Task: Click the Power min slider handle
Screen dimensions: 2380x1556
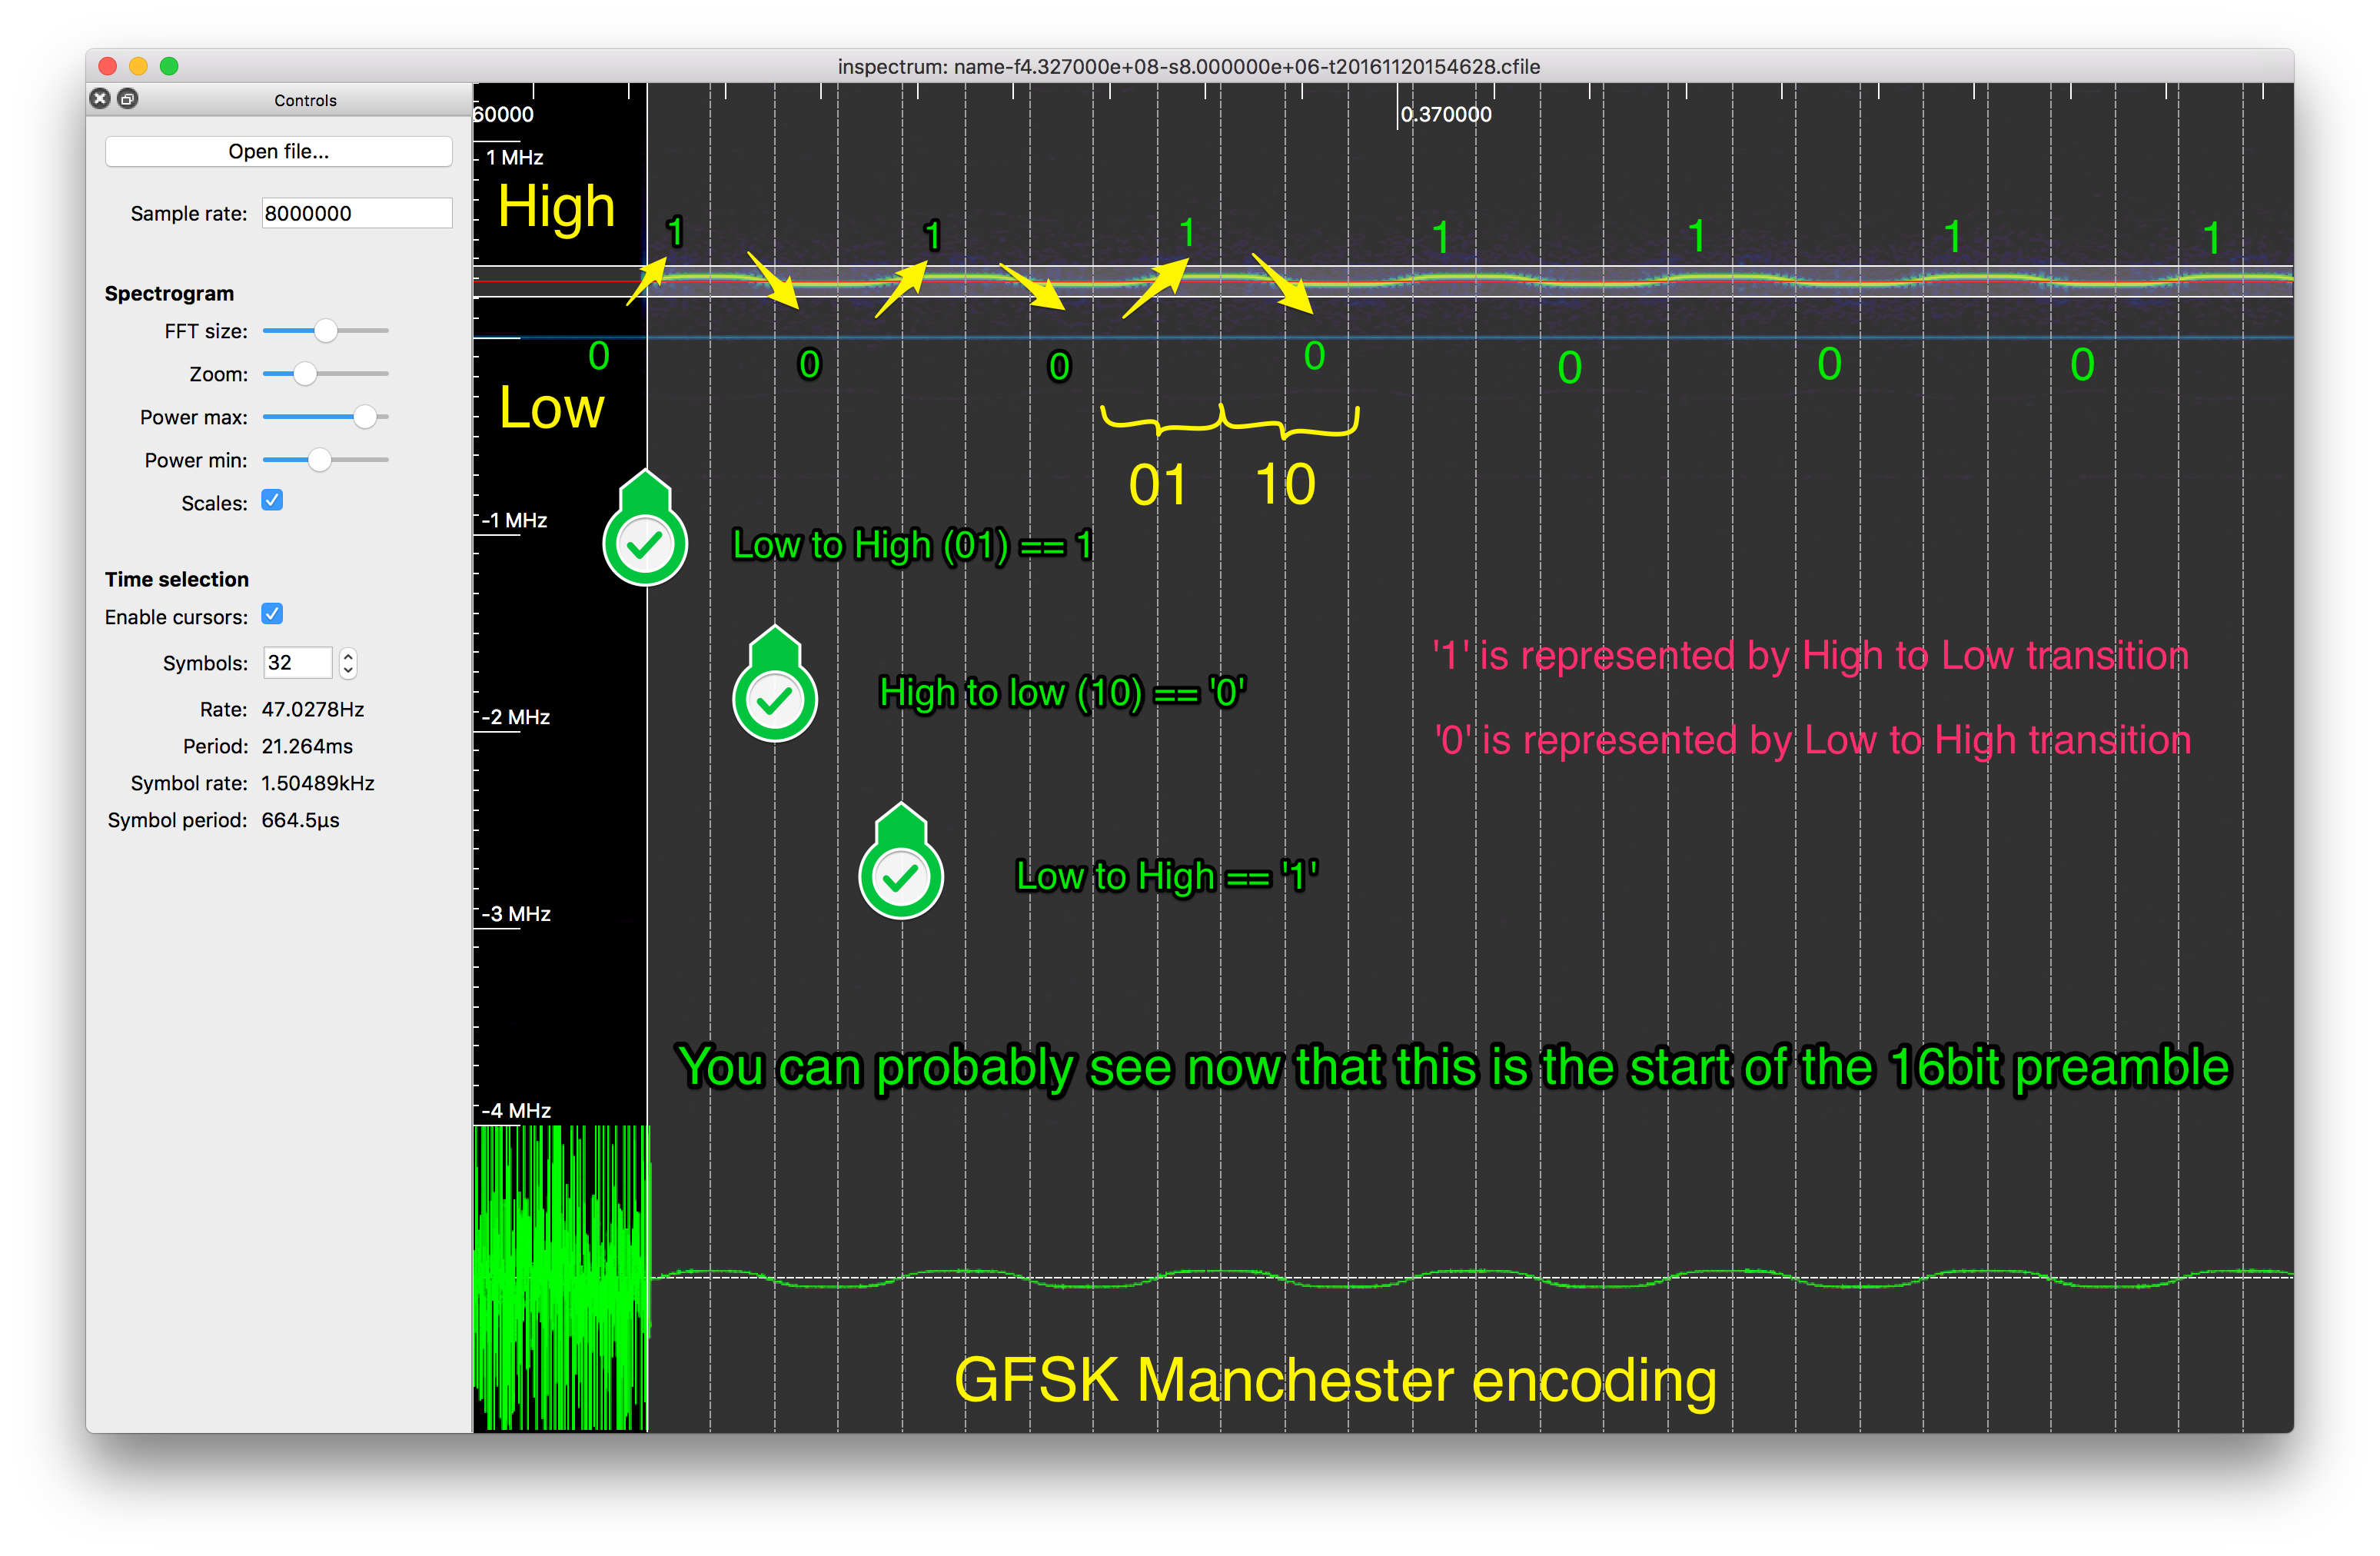Action: (319, 460)
